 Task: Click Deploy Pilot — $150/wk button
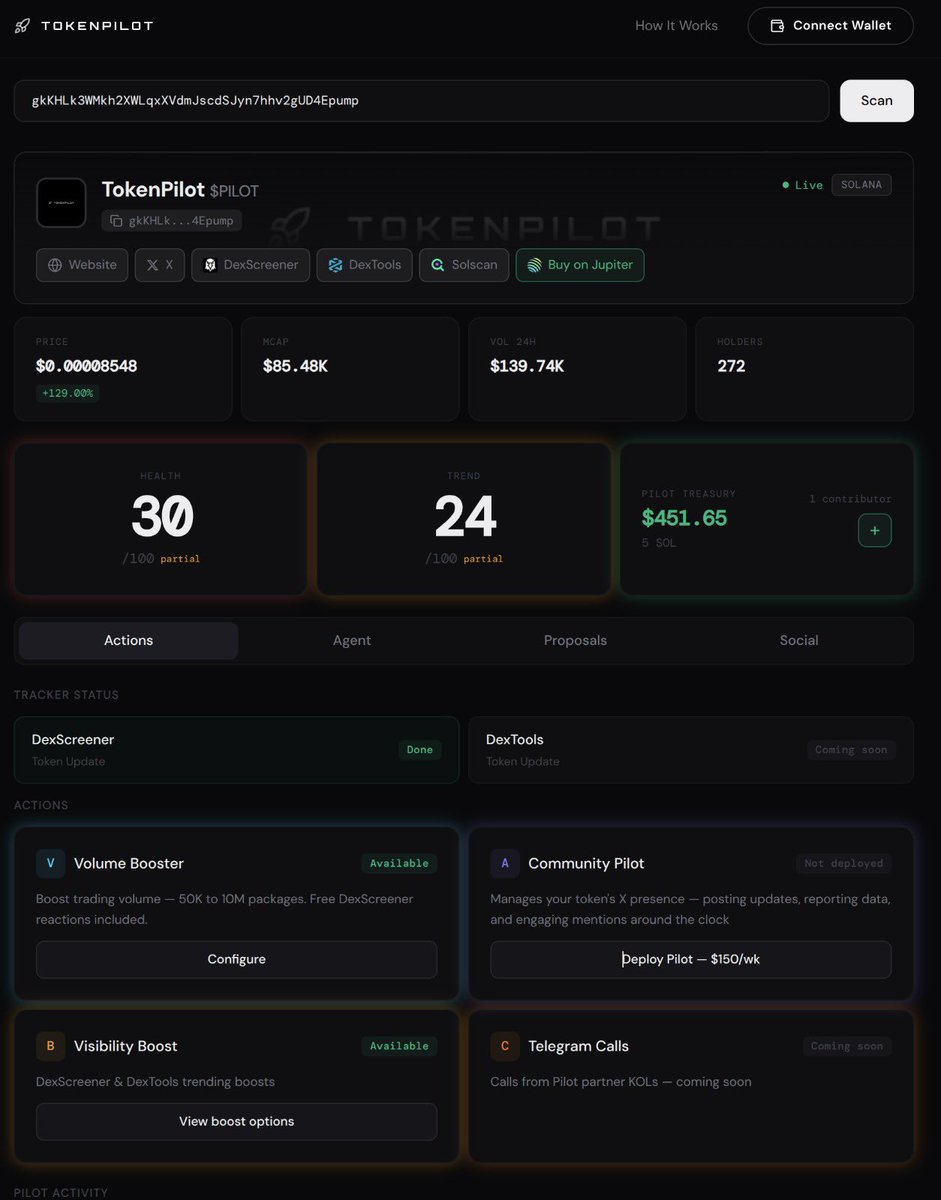(x=691, y=960)
